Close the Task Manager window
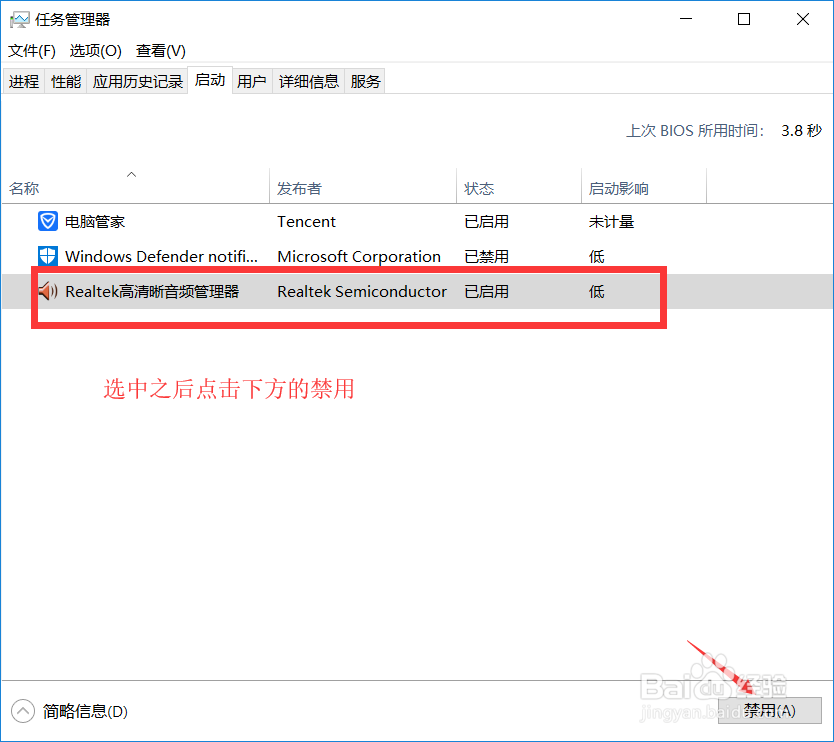The image size is (834, 742). [803, 19]
